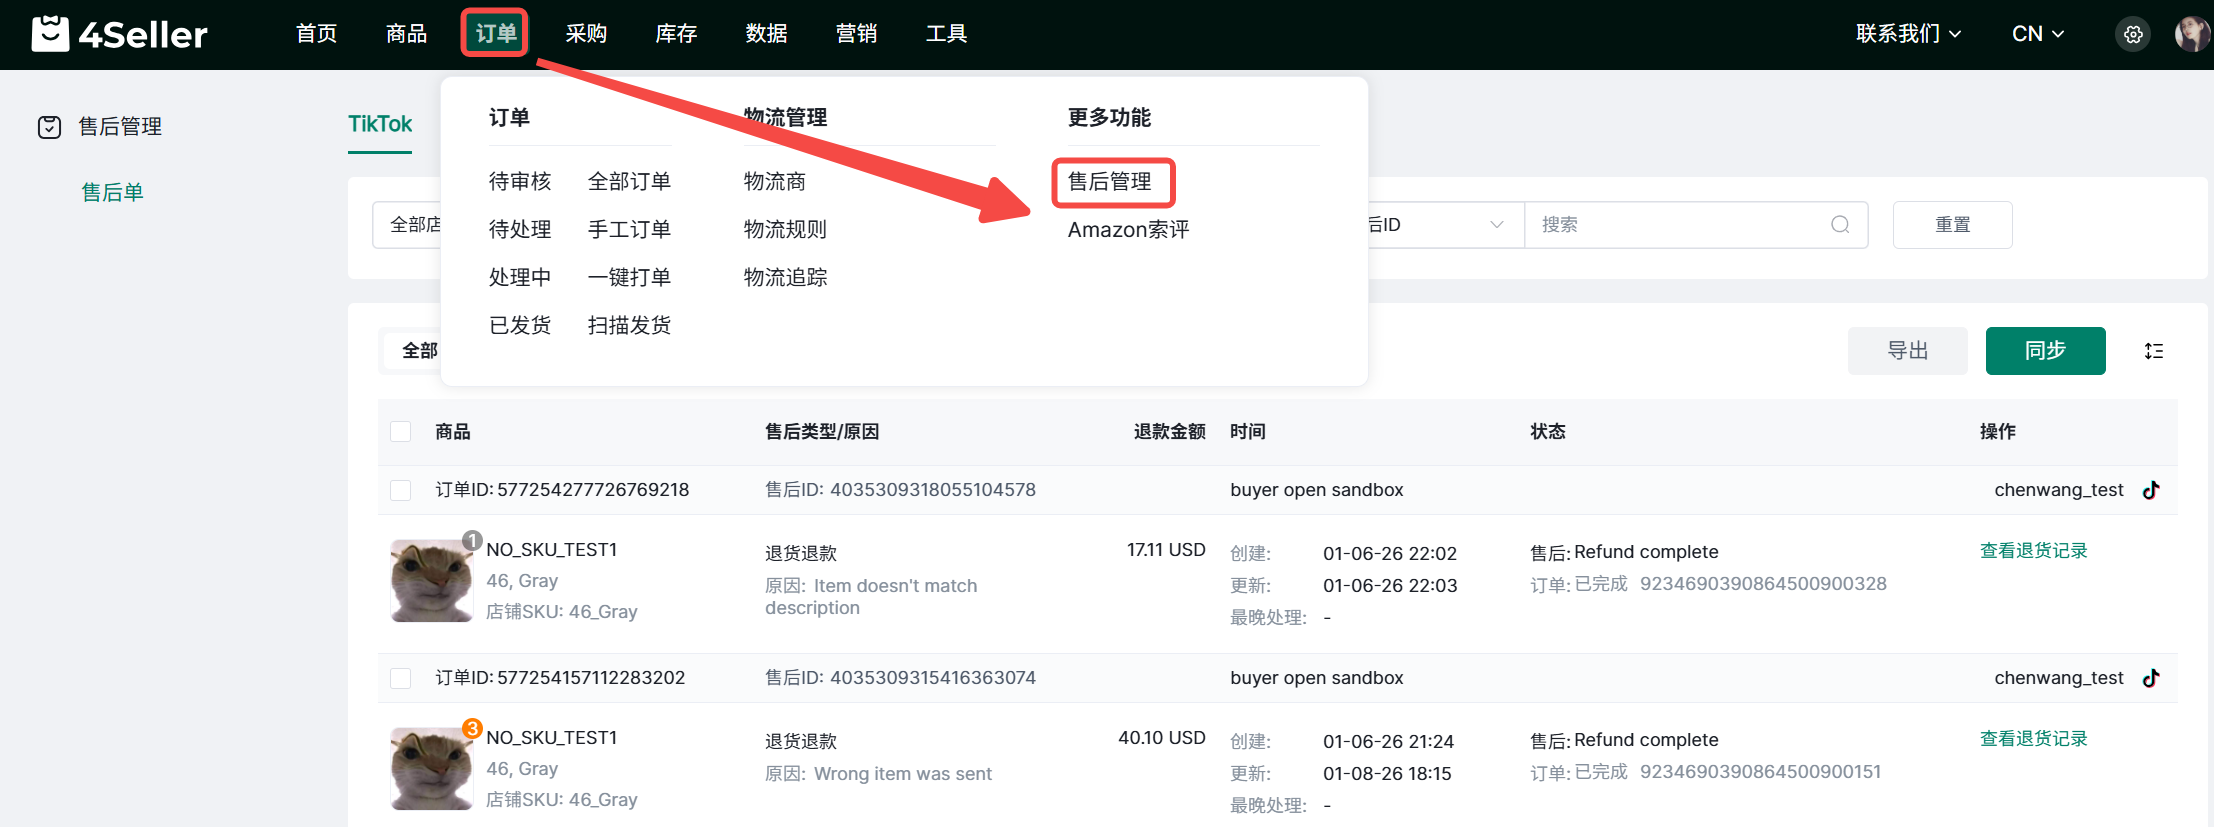Viewport: 2214px width, 827px height.
Task: Check the box for order 577254157112283202
Action: click(x=401, y=678)
